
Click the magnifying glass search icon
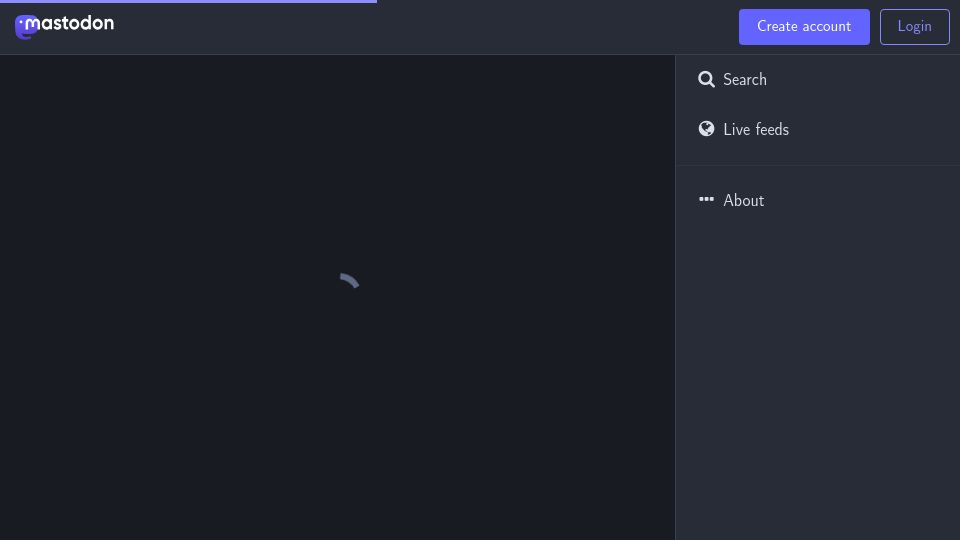tap(707, 80)
